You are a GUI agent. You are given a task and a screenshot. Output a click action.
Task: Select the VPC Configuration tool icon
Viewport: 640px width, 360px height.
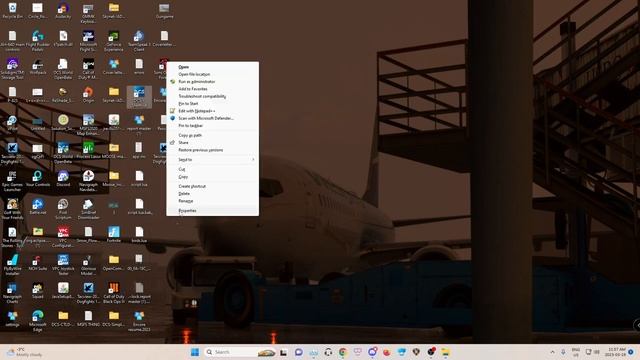click(x=63, y=237)
